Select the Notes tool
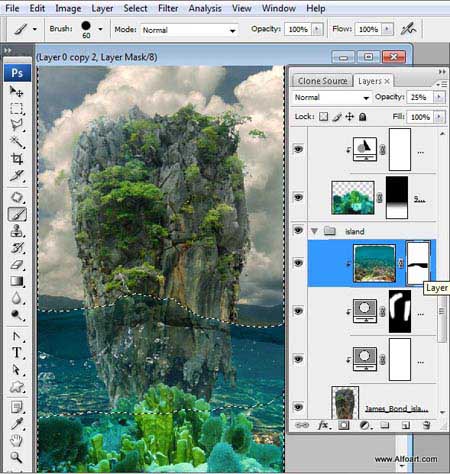Image resolution: width=450 pixels, height=474 pixels. (x=16, y=407)
